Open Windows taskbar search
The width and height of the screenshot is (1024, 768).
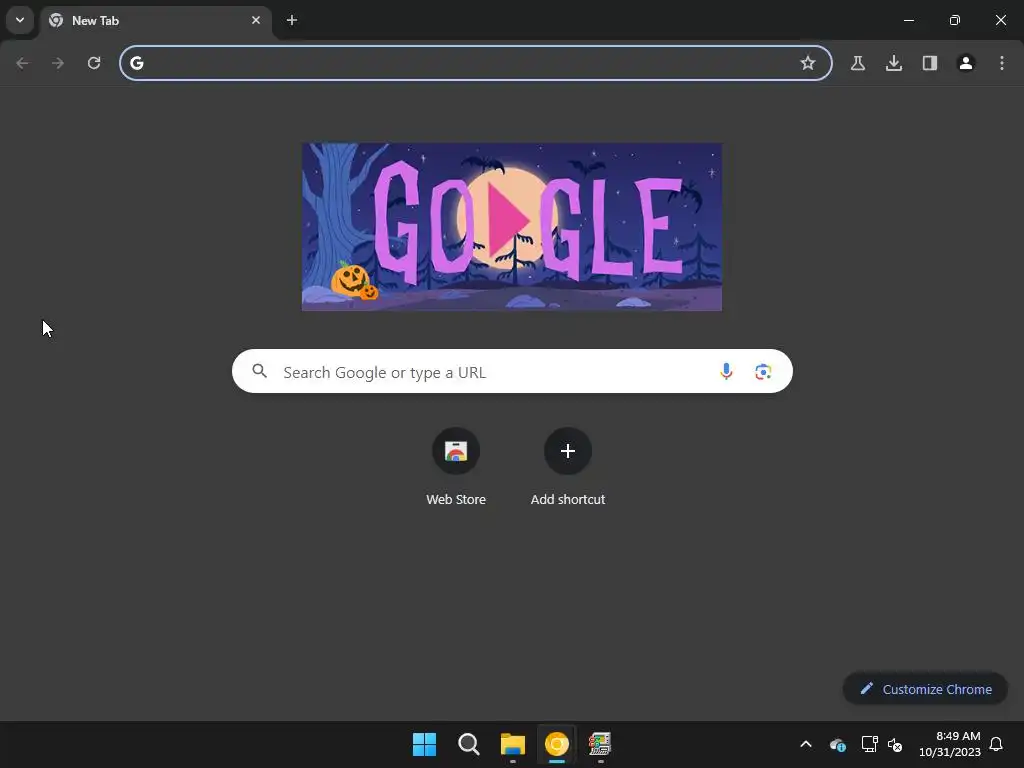coord(468,744)
